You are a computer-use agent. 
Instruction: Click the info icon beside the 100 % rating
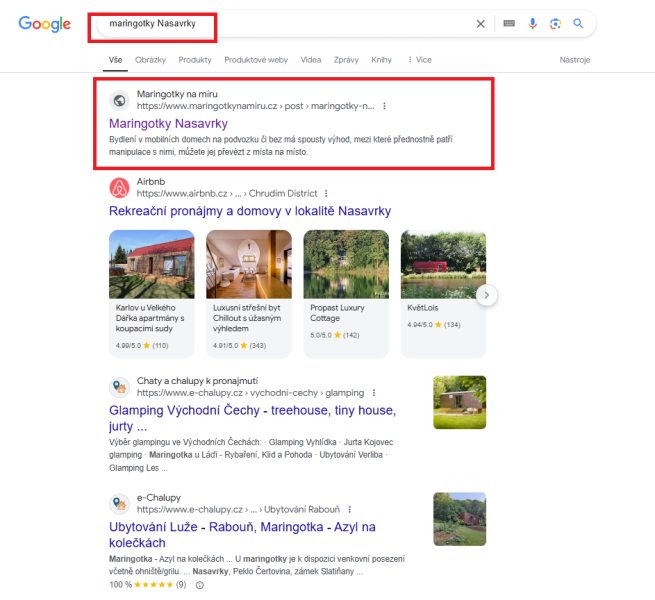pyautogui.click(x=200, y=585)
